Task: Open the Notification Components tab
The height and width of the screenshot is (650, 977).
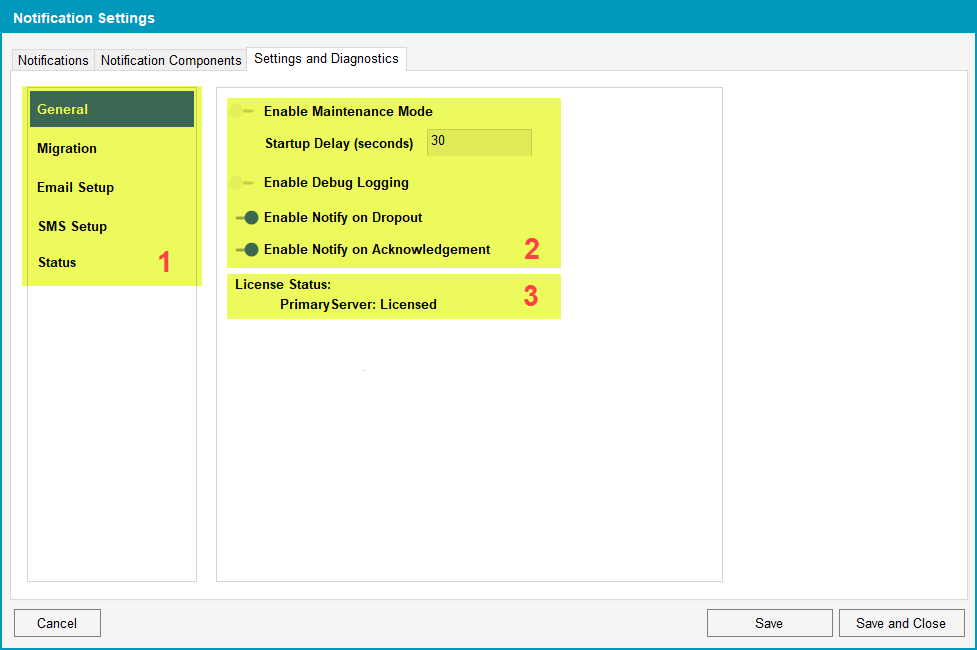Action: (171, 60)
